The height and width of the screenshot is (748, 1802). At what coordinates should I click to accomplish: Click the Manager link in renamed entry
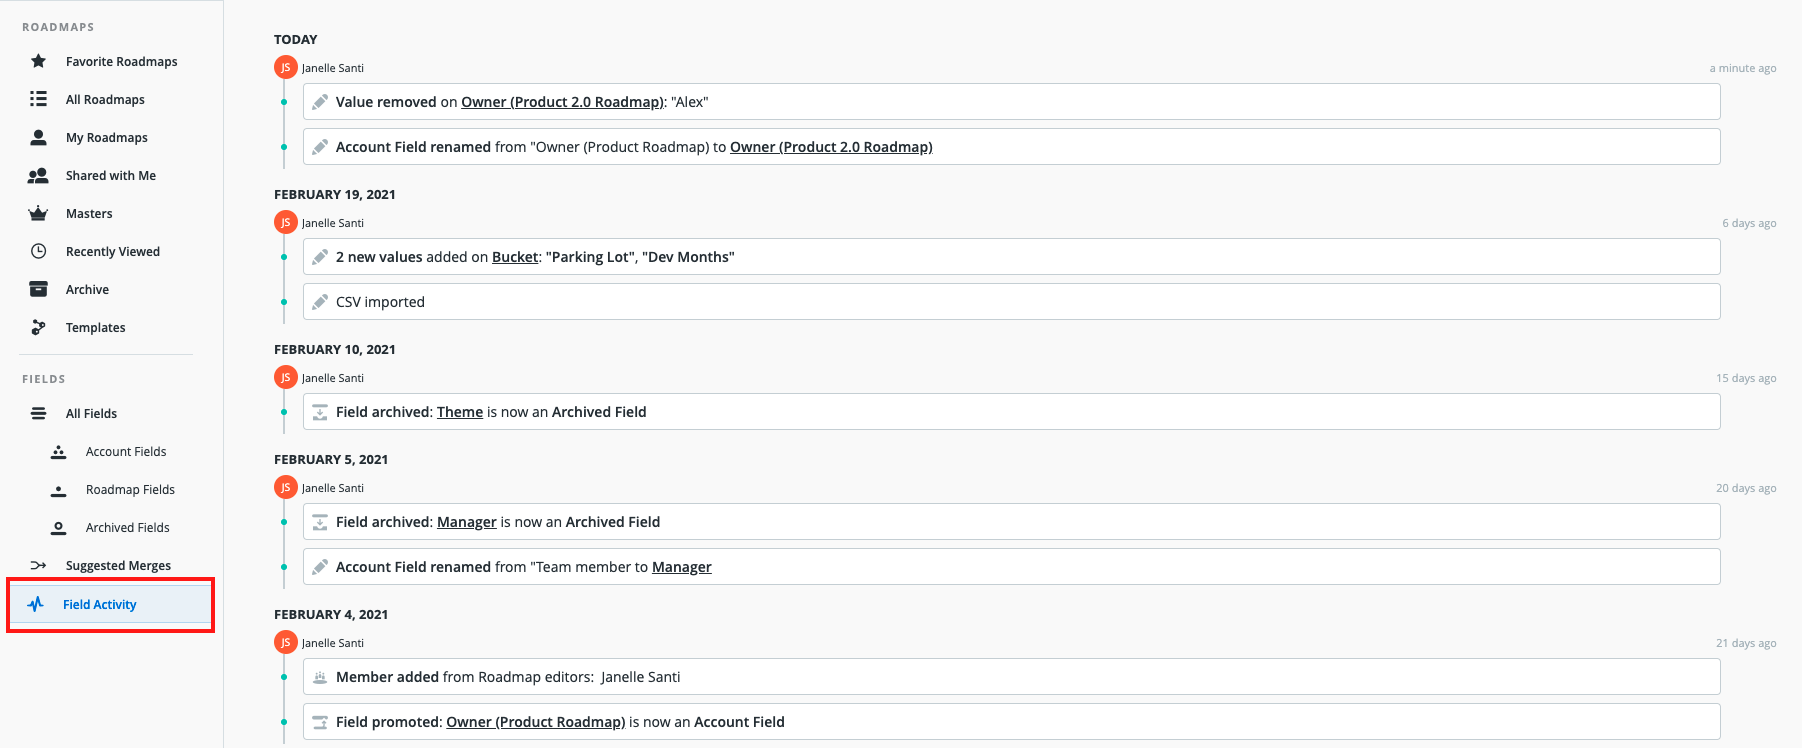(x=682, y=567)
